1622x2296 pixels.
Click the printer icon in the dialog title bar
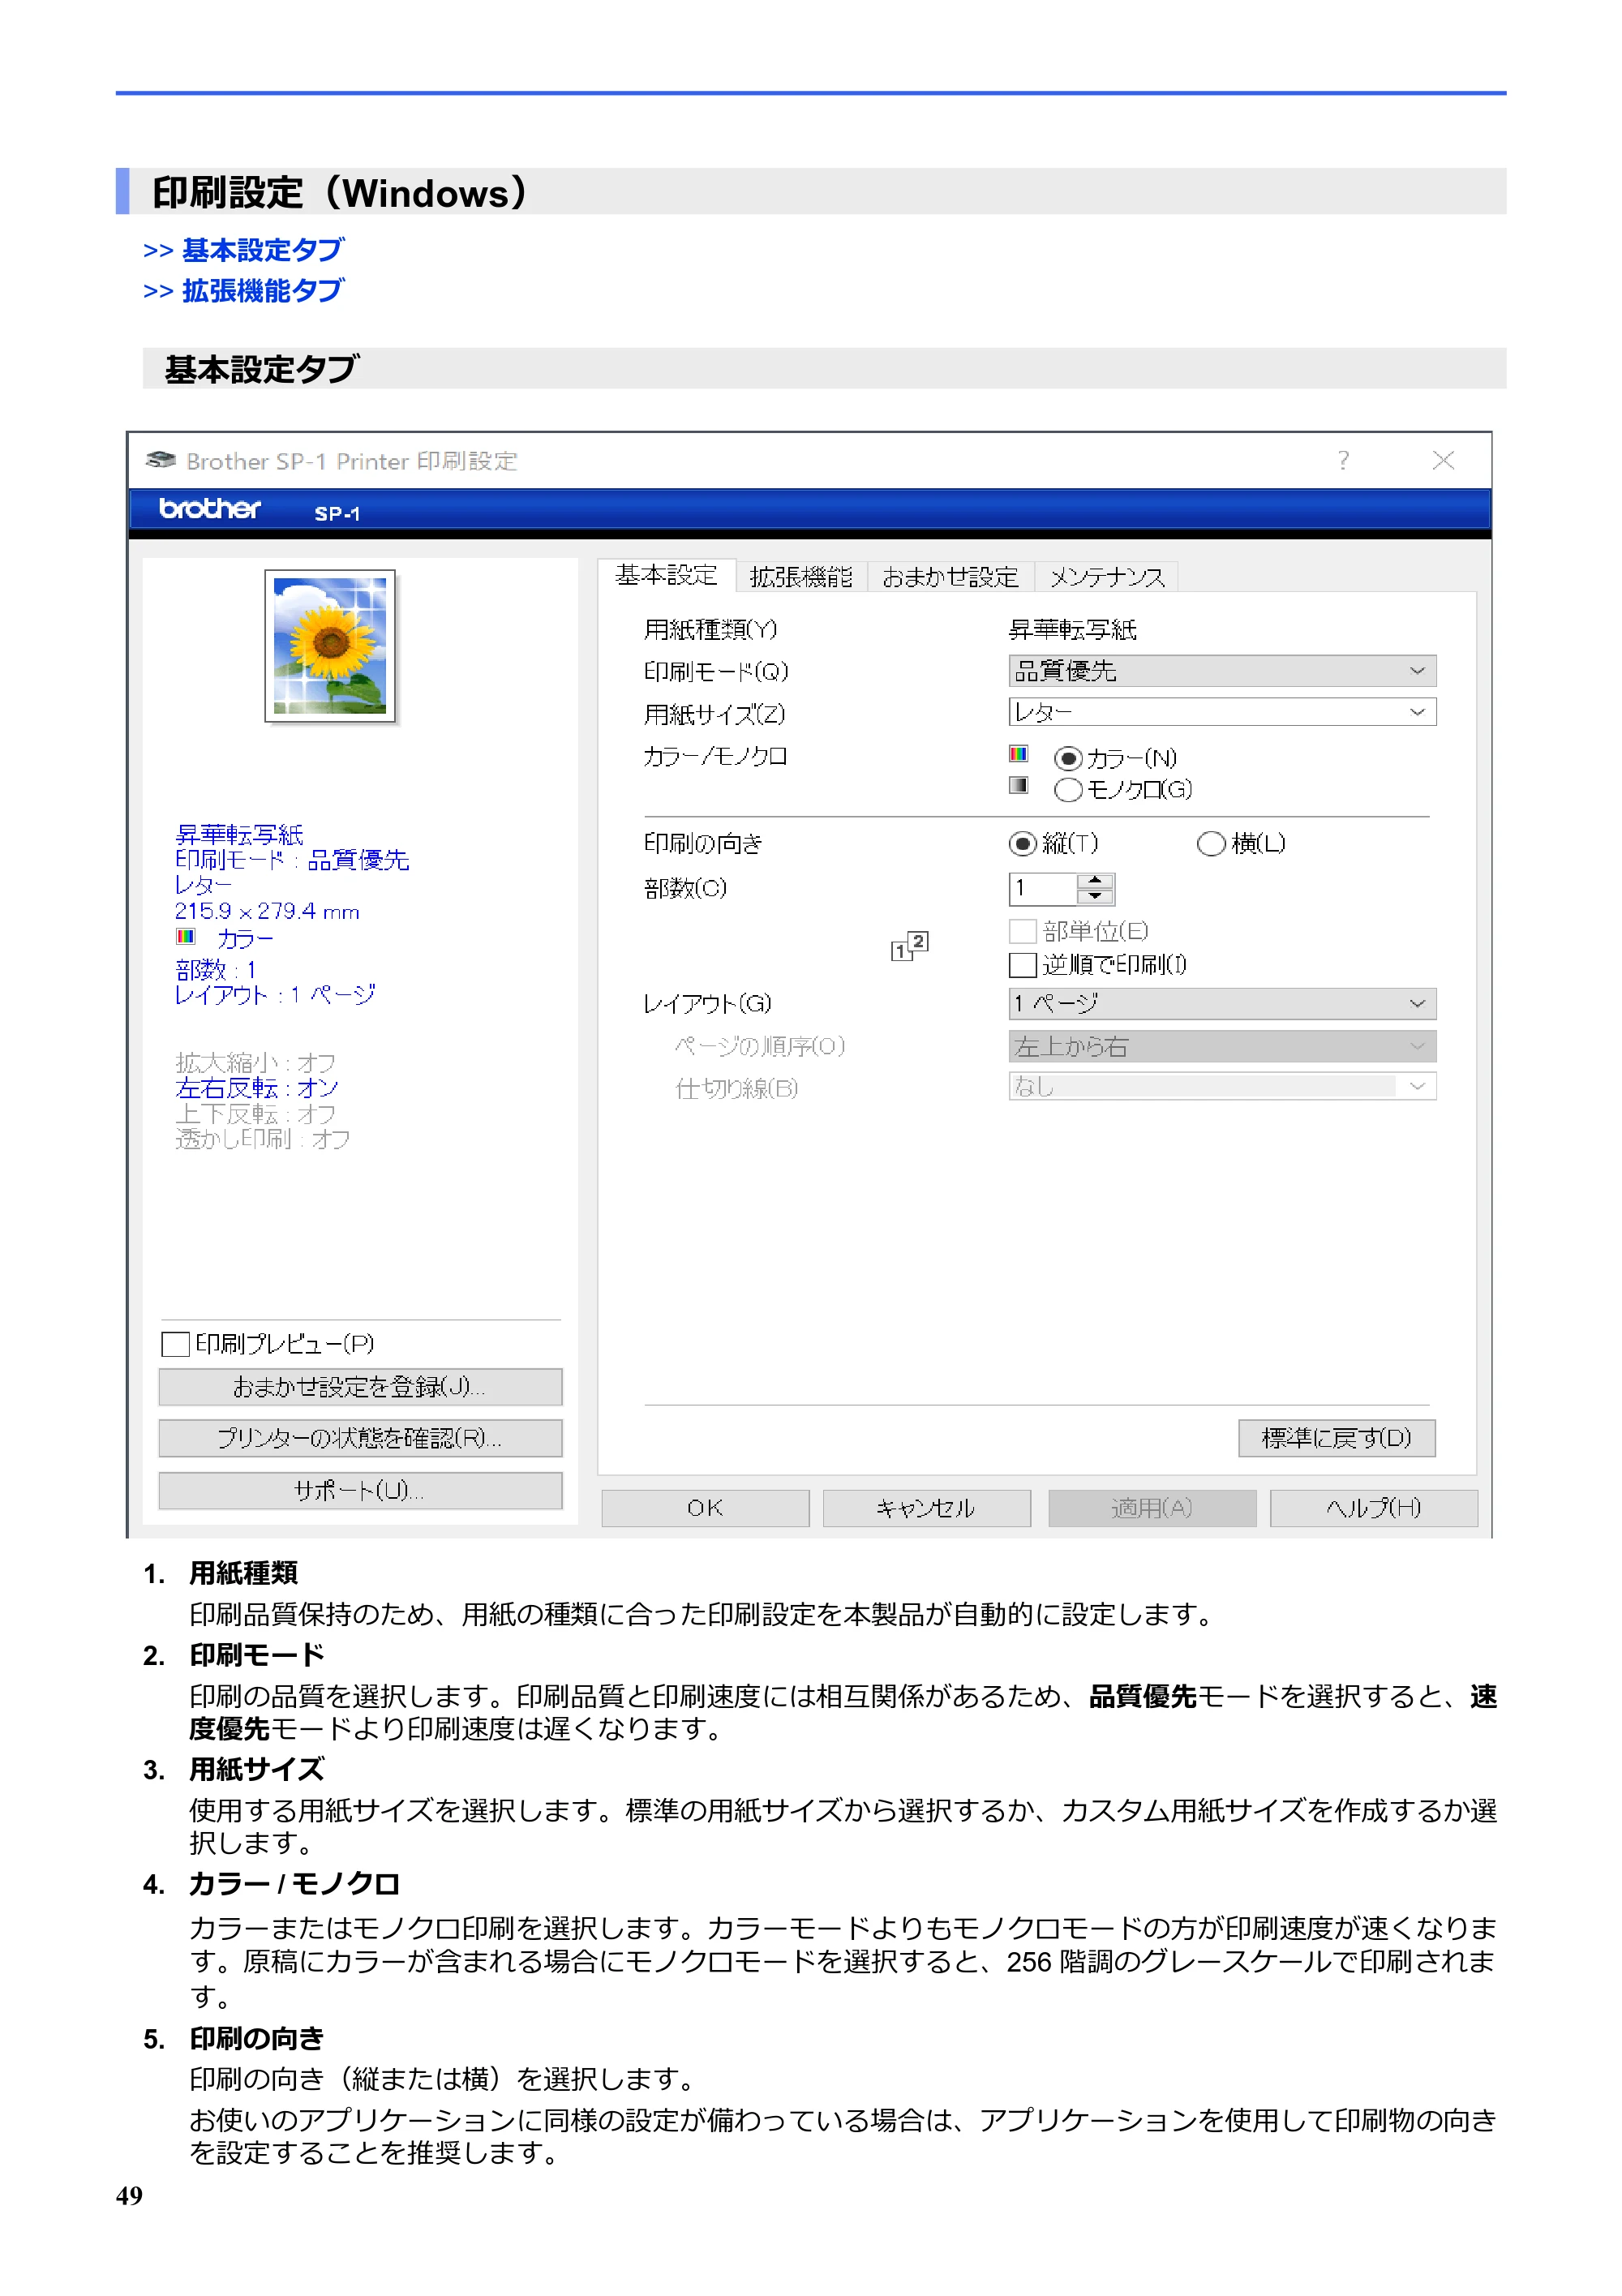pyautogui.click(x=160, y=460)
